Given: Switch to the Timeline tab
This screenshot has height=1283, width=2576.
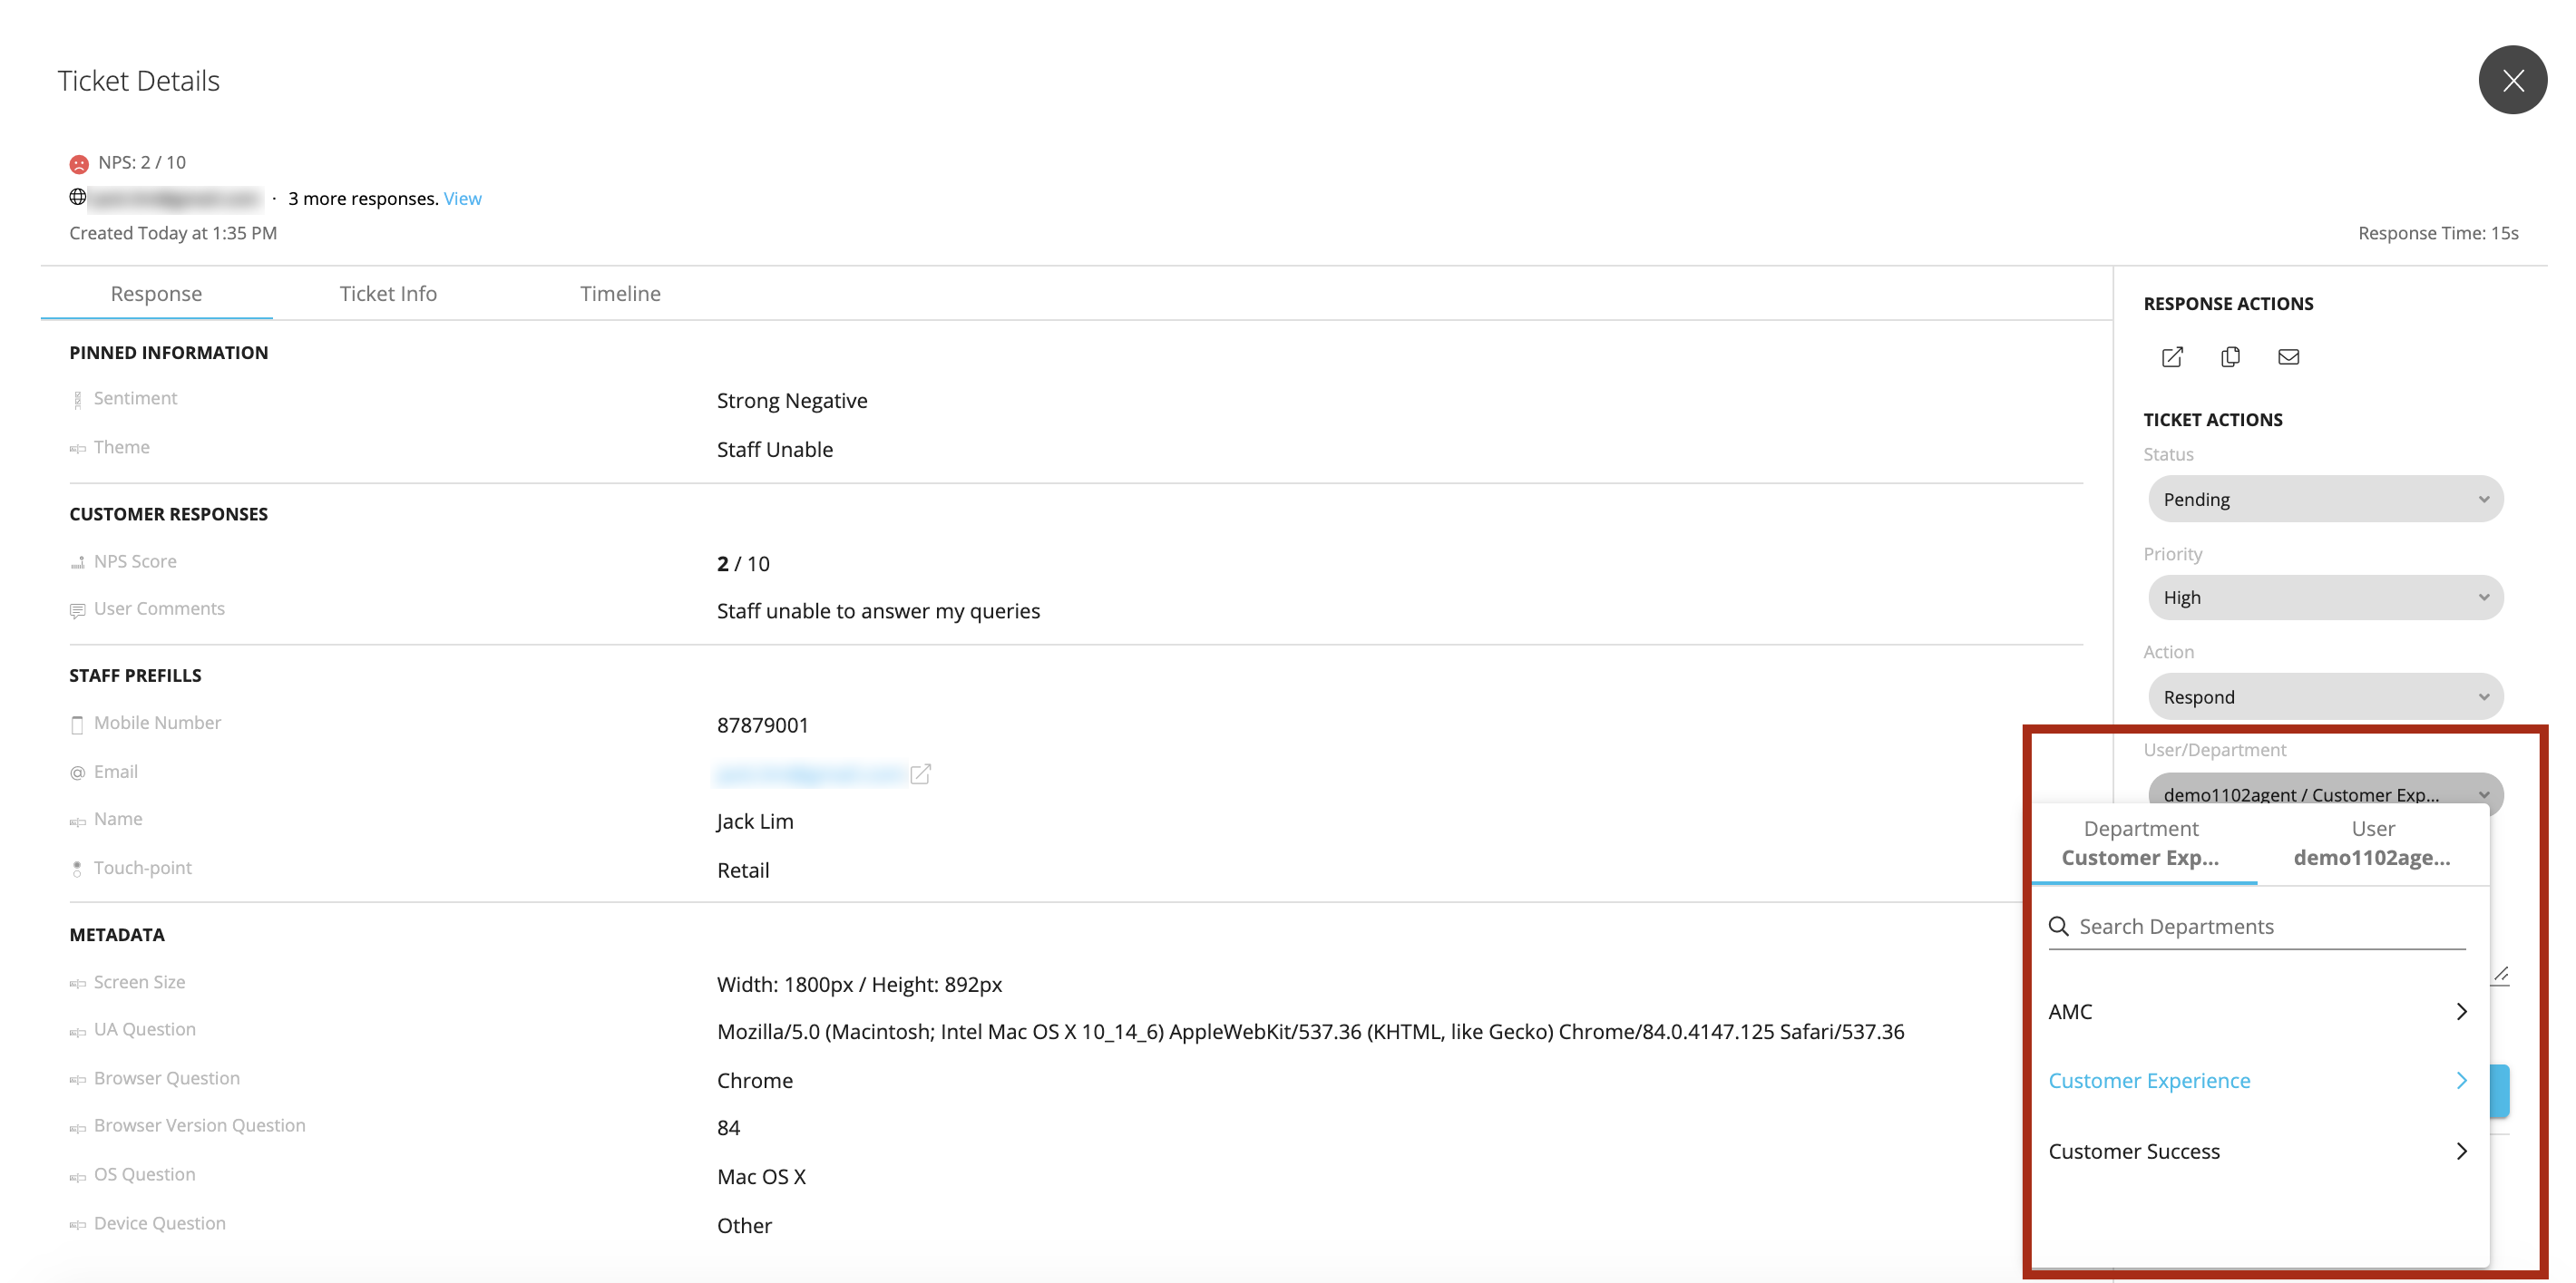Looking at the screenshot, I should click(620, 292).
